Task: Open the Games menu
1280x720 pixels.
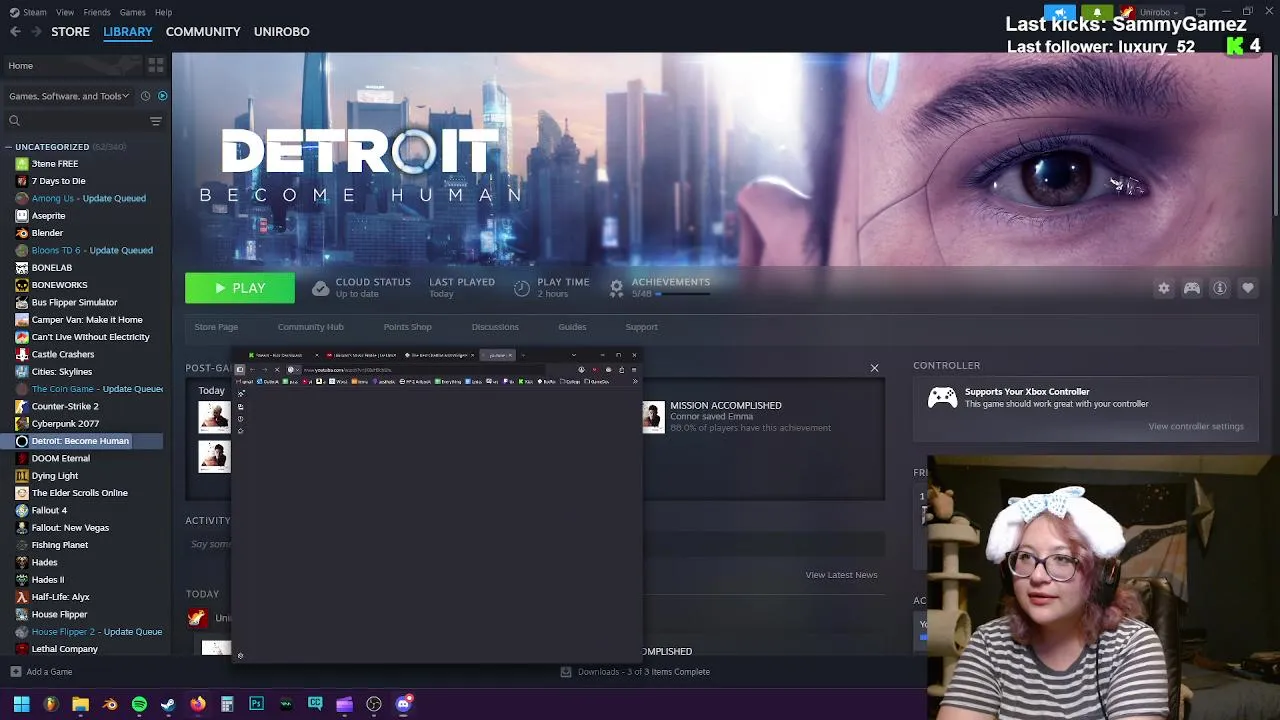Action: point(132,12)
